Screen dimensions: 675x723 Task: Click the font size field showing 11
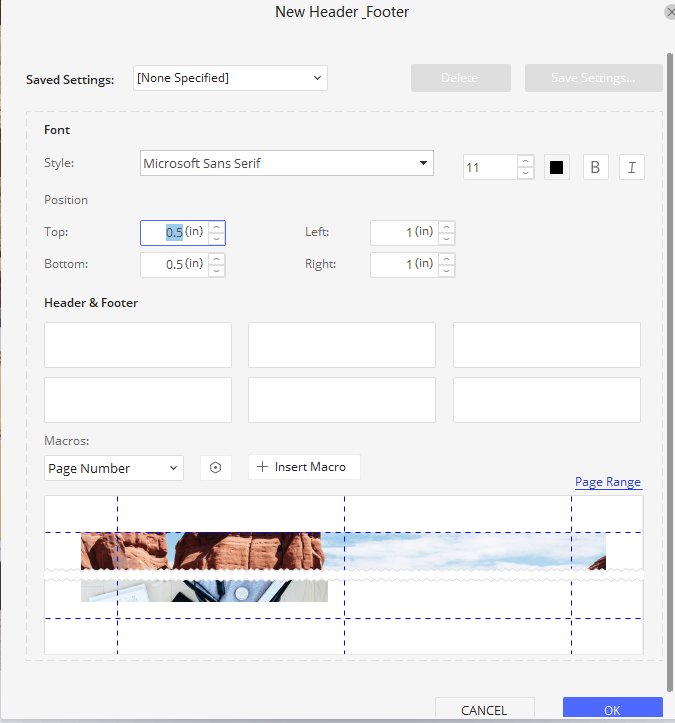[x=491, y=167]
